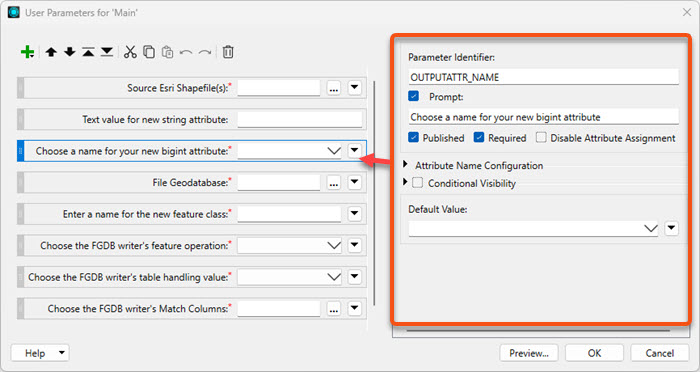Viewport: 700px width, 372px height.
Task: Open table handling row options arrow menu
Action: click(354, 276)
